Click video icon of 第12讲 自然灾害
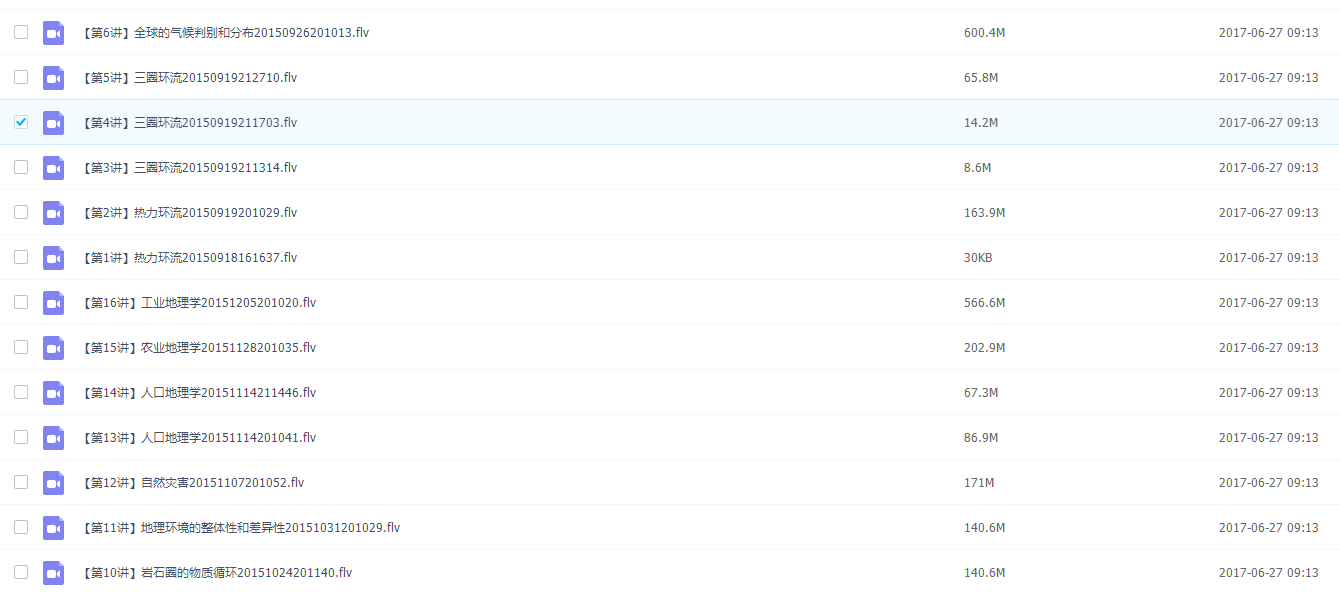1339x592 pixels. click(53, 483)
